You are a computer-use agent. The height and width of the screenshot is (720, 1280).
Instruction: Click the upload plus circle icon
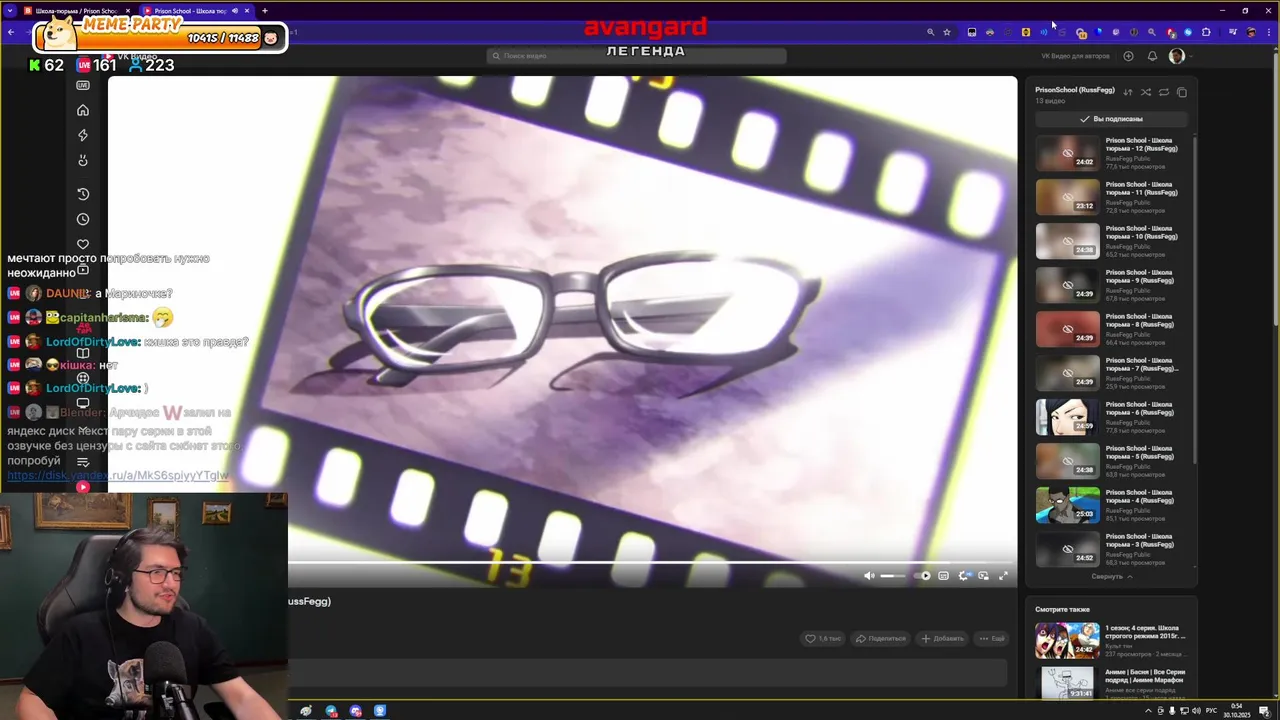(1128, 56)
